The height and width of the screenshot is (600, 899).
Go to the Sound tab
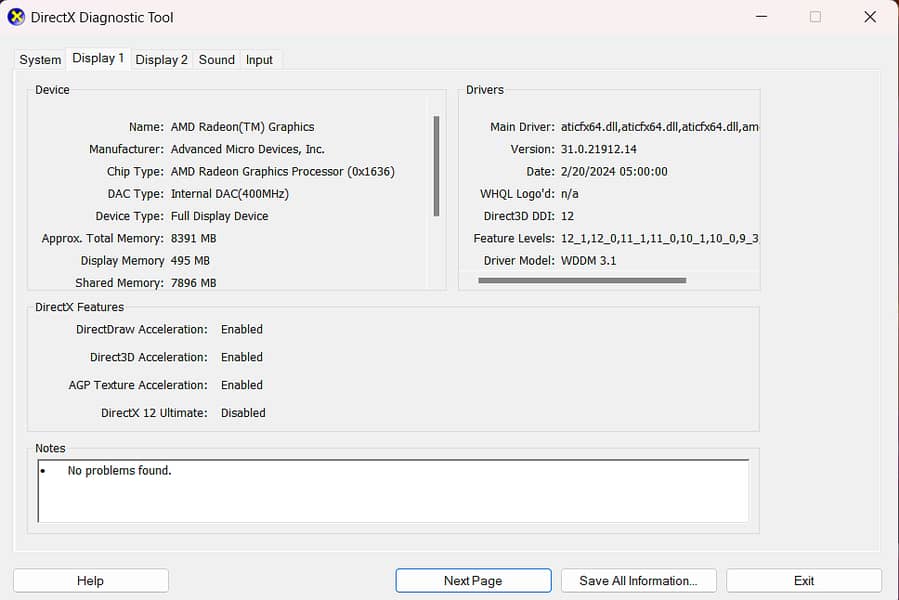(216, 60)
